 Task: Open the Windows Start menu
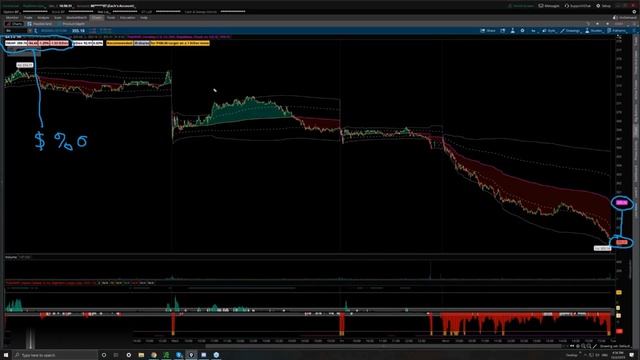[6, 355]
